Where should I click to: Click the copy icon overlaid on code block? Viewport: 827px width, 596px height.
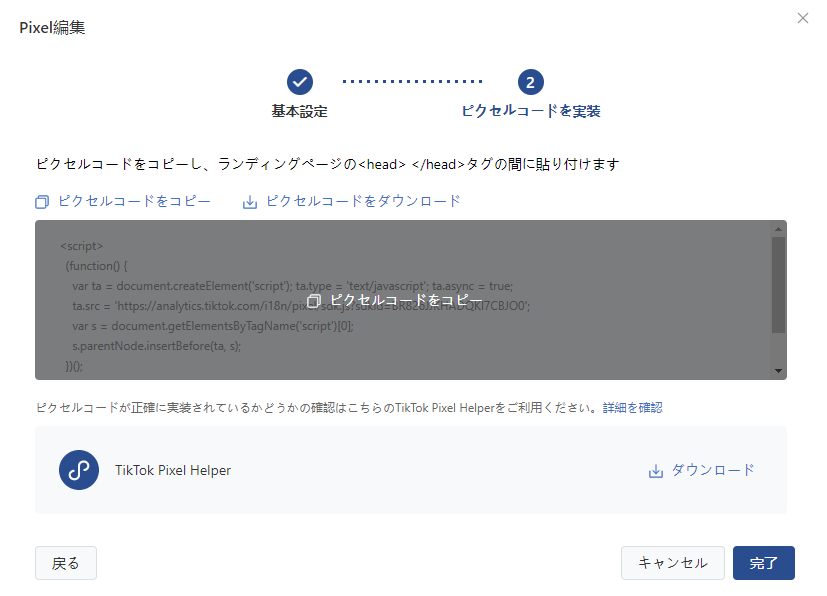pyautogui.click(x=314, y=301)
